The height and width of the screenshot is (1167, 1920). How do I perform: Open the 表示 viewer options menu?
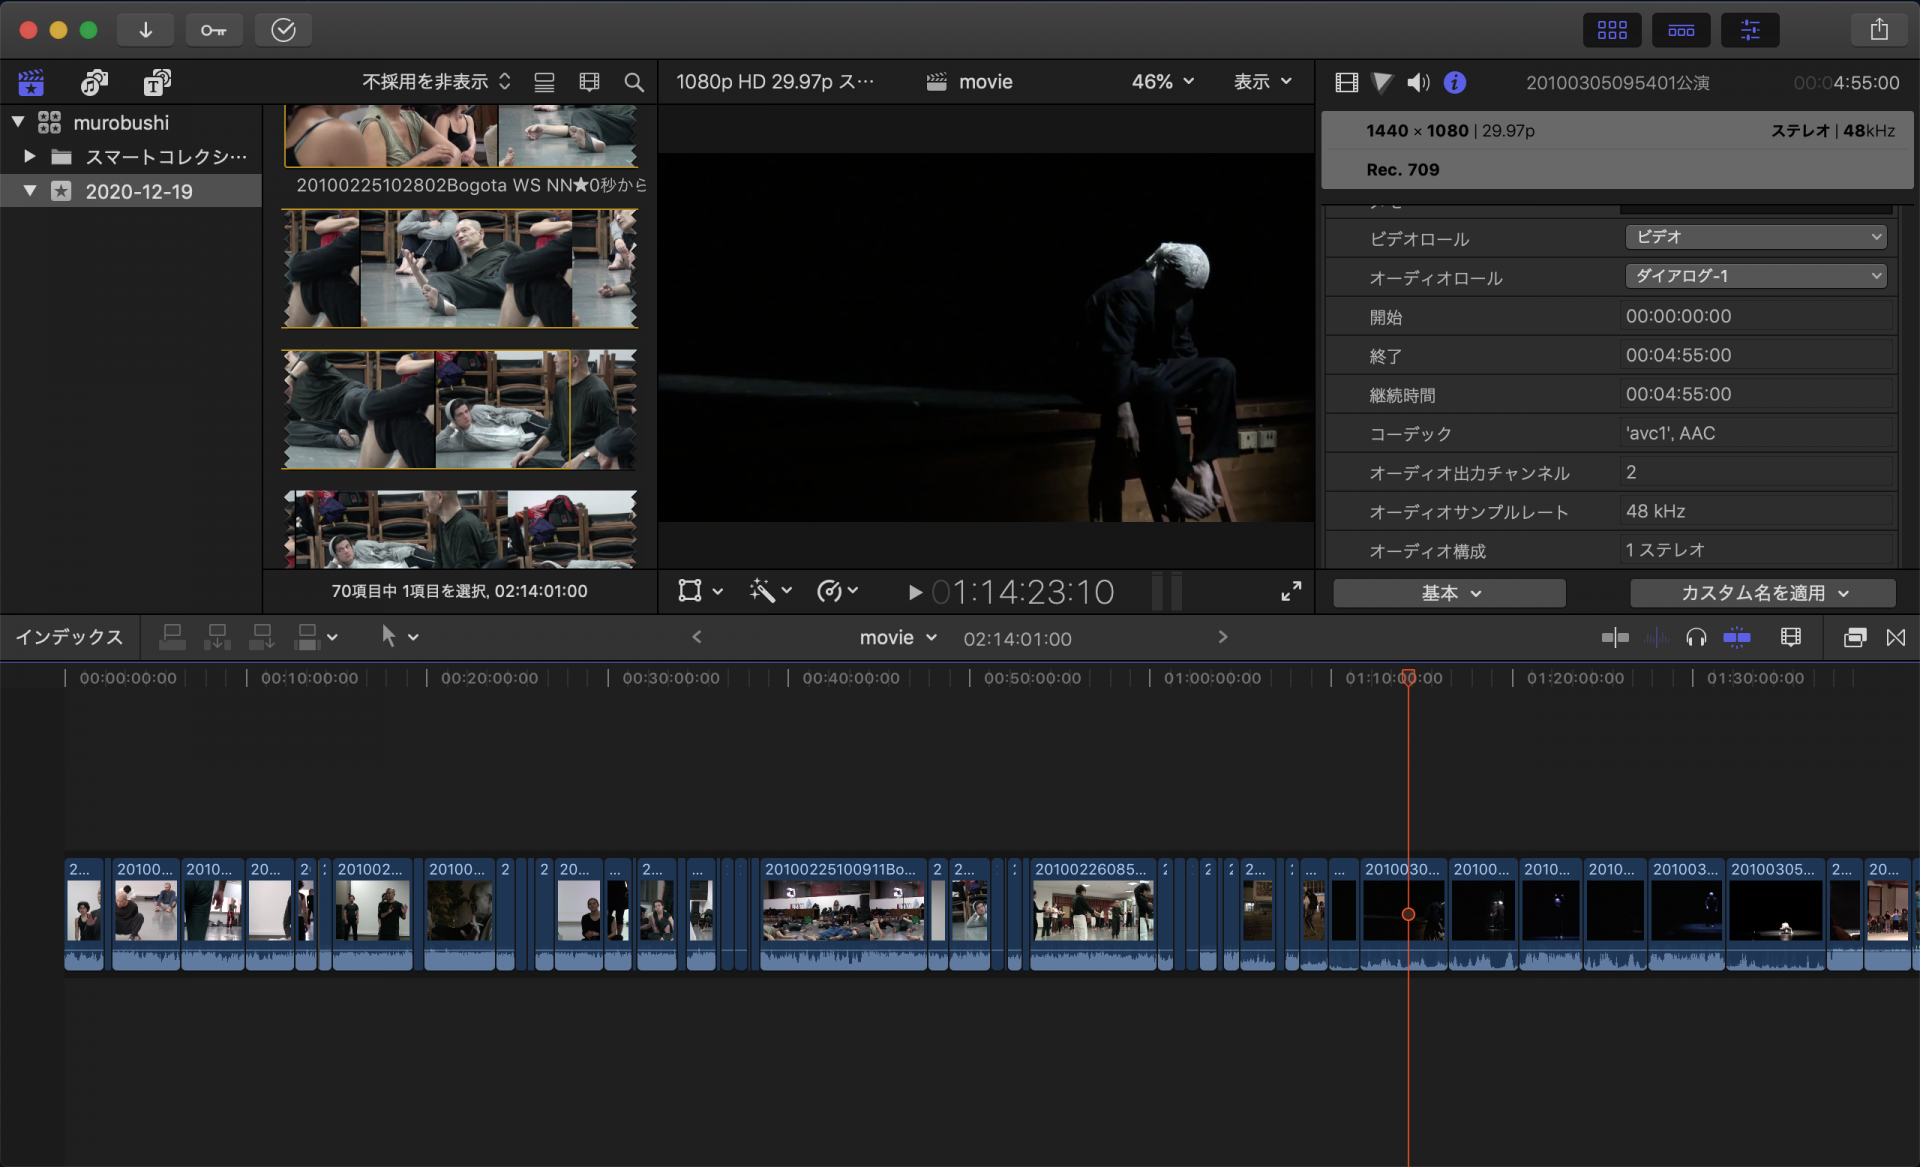coord(1262,82)
